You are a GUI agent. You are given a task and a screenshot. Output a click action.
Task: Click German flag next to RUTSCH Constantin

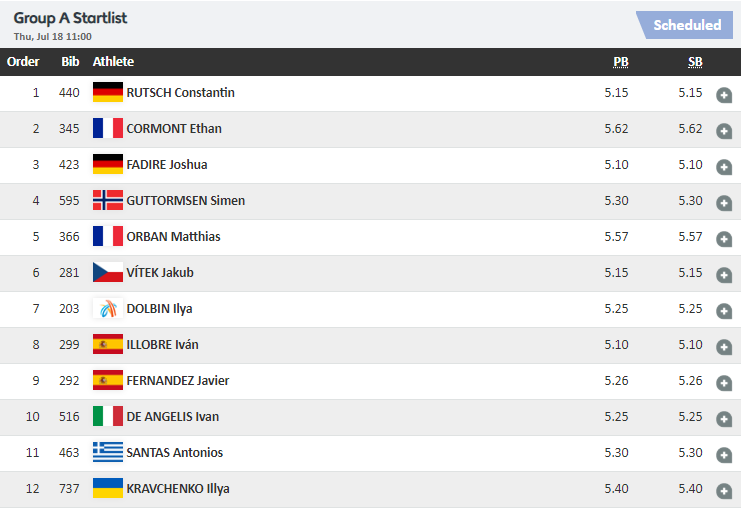click(107, 93)
